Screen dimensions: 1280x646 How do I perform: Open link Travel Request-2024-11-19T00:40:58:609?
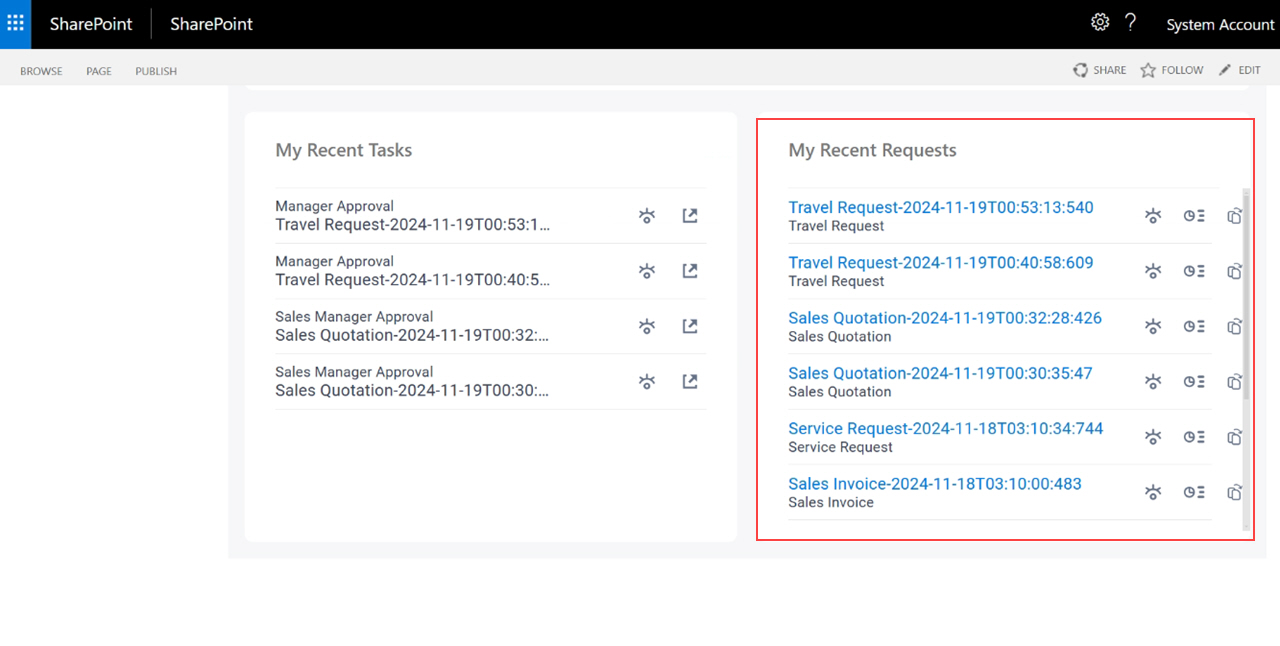coord(940,262)
